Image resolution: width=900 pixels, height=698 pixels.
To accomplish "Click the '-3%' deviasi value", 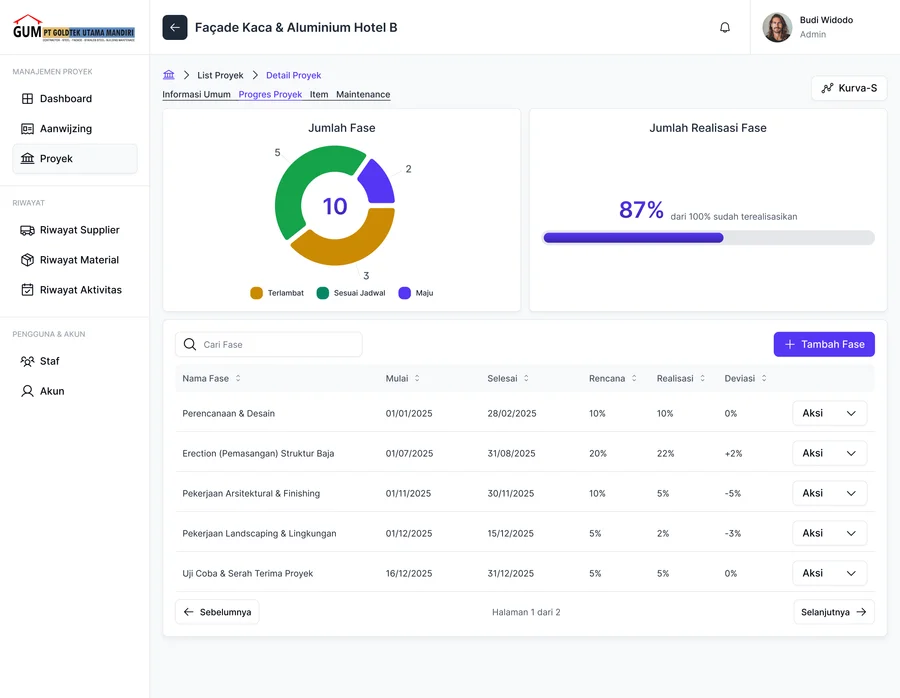I will click(732, 533).
